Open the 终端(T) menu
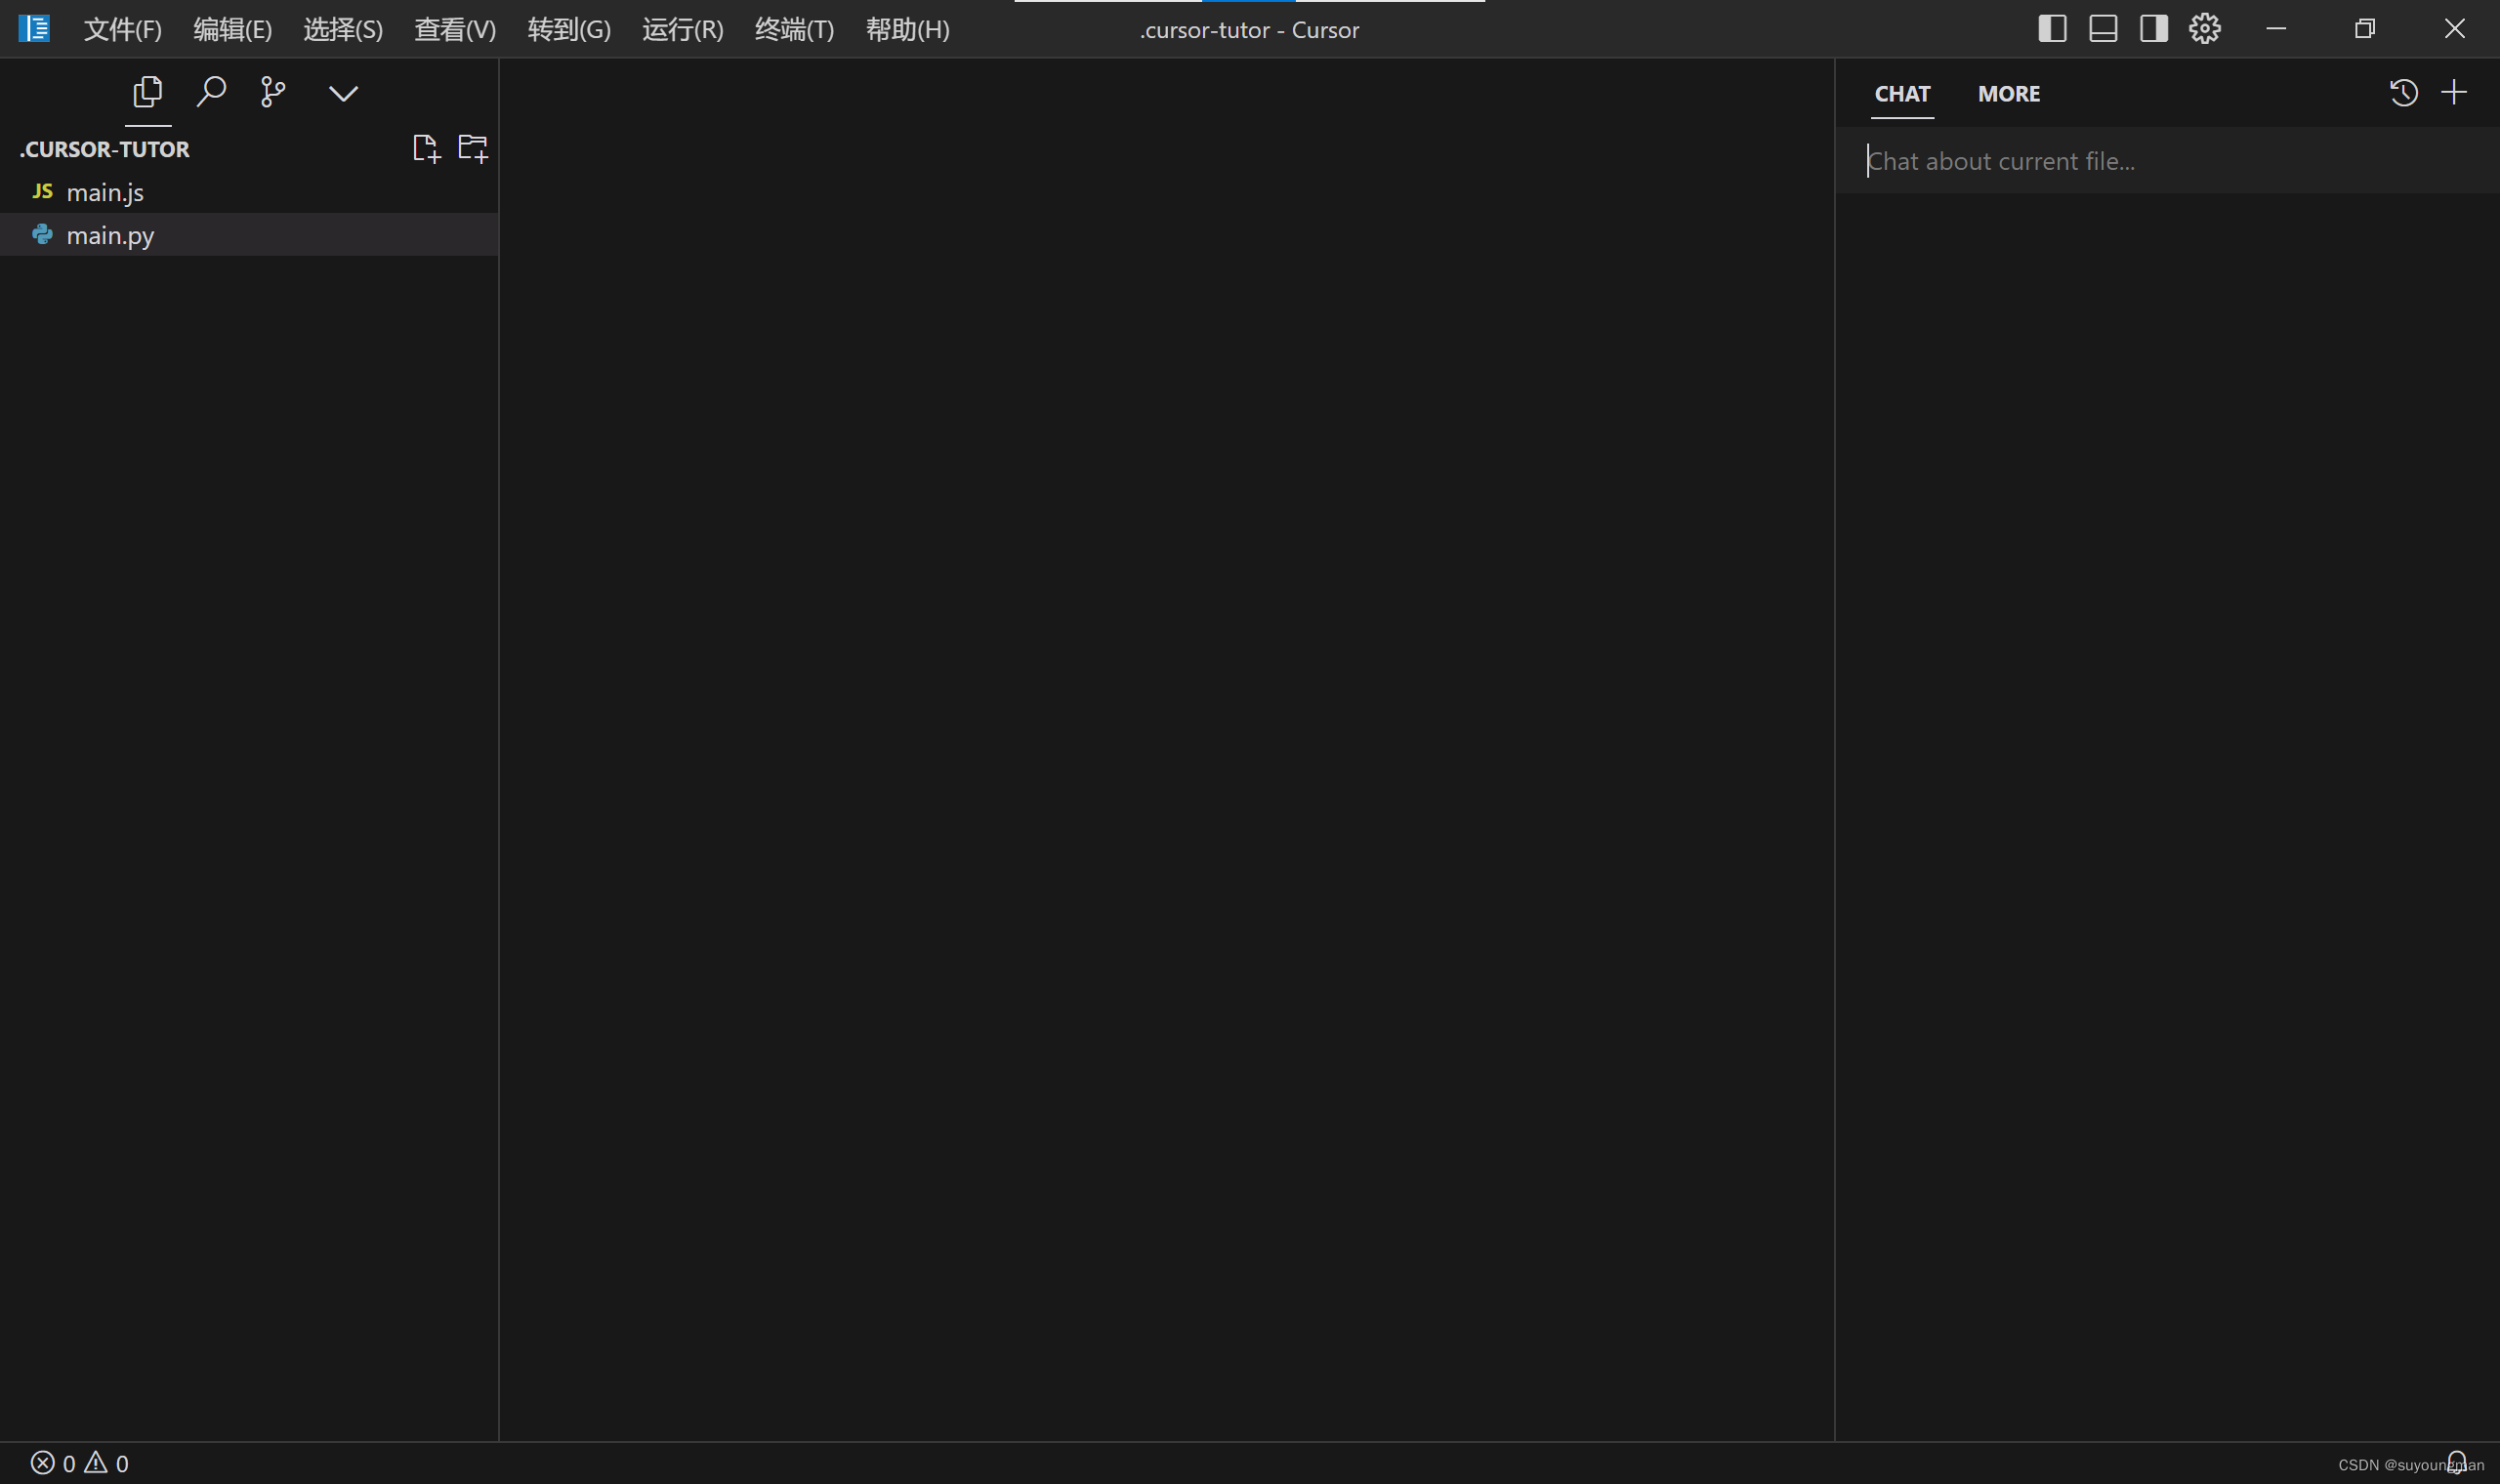 pyautogui.click(x=794, y=30)
